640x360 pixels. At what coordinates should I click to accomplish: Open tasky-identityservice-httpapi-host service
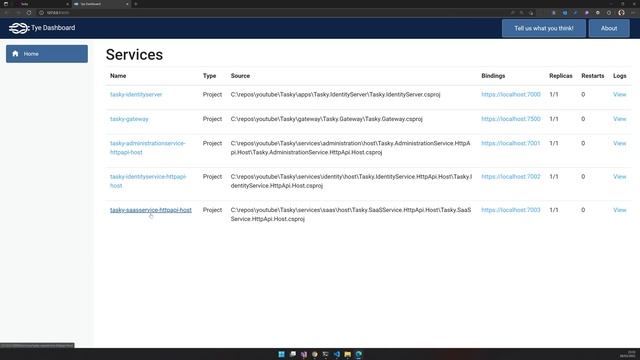tap(148, 181)
